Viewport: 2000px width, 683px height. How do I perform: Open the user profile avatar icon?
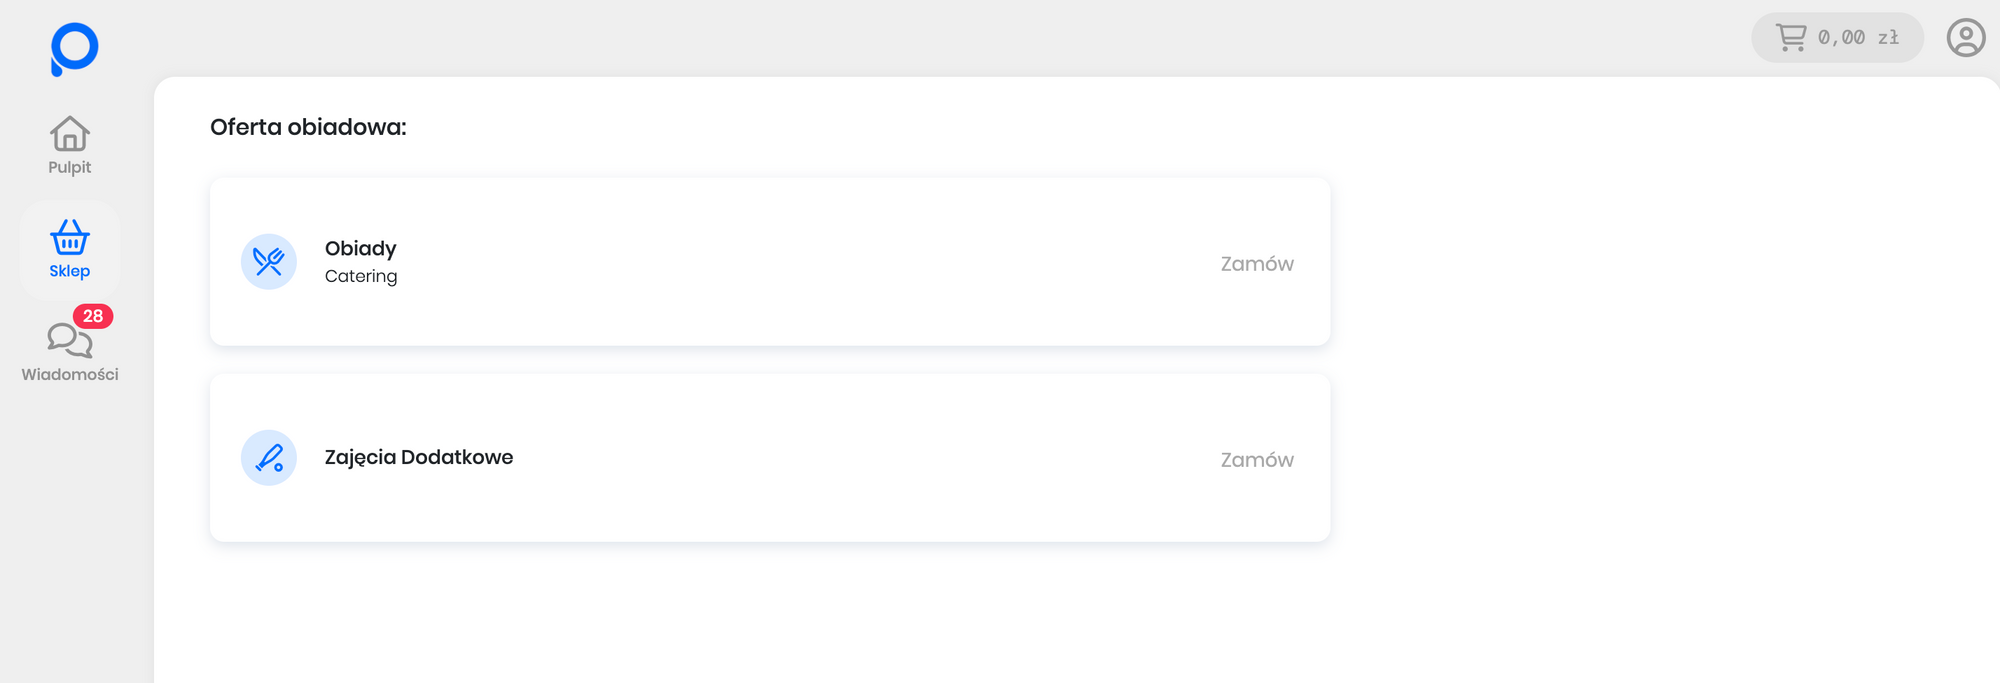[1965, 38]
